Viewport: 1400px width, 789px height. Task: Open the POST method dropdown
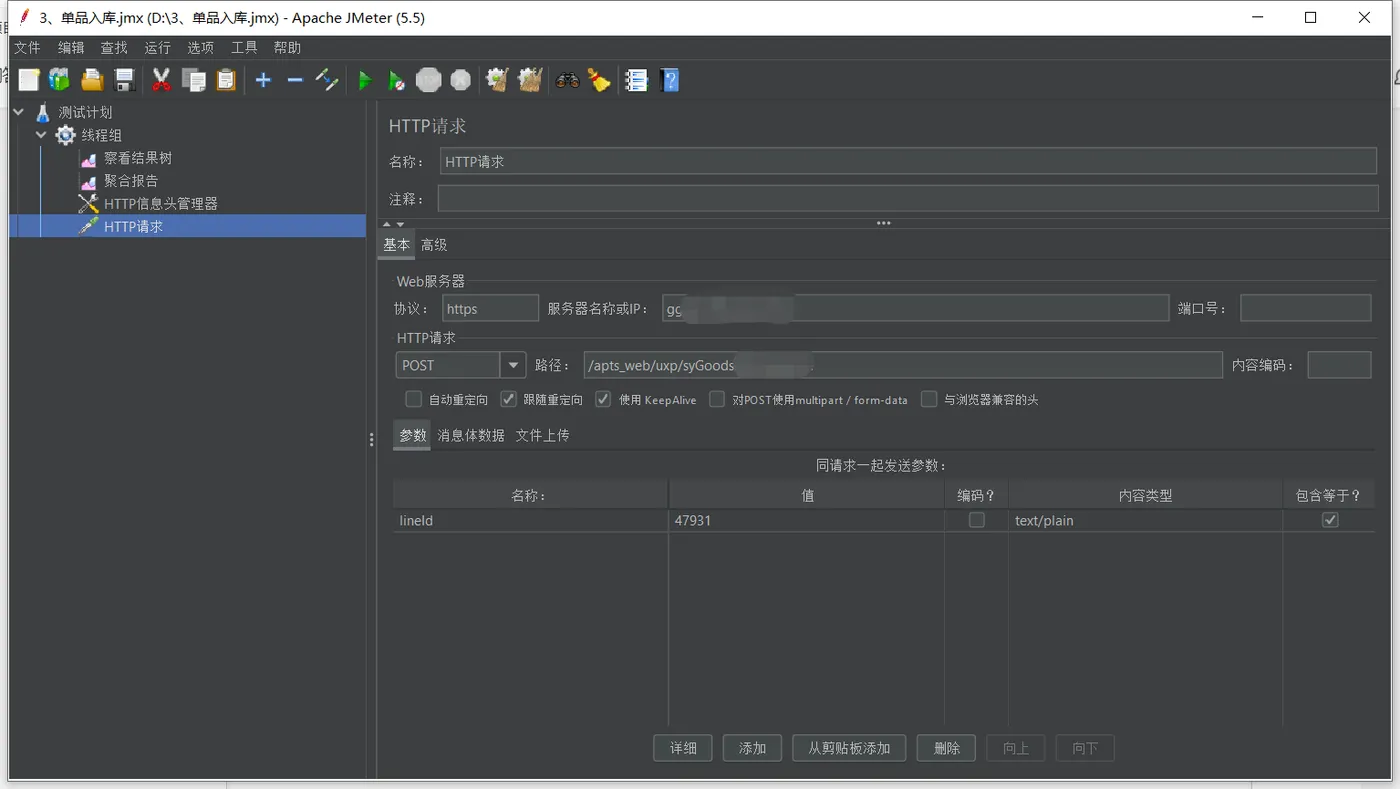513,365
